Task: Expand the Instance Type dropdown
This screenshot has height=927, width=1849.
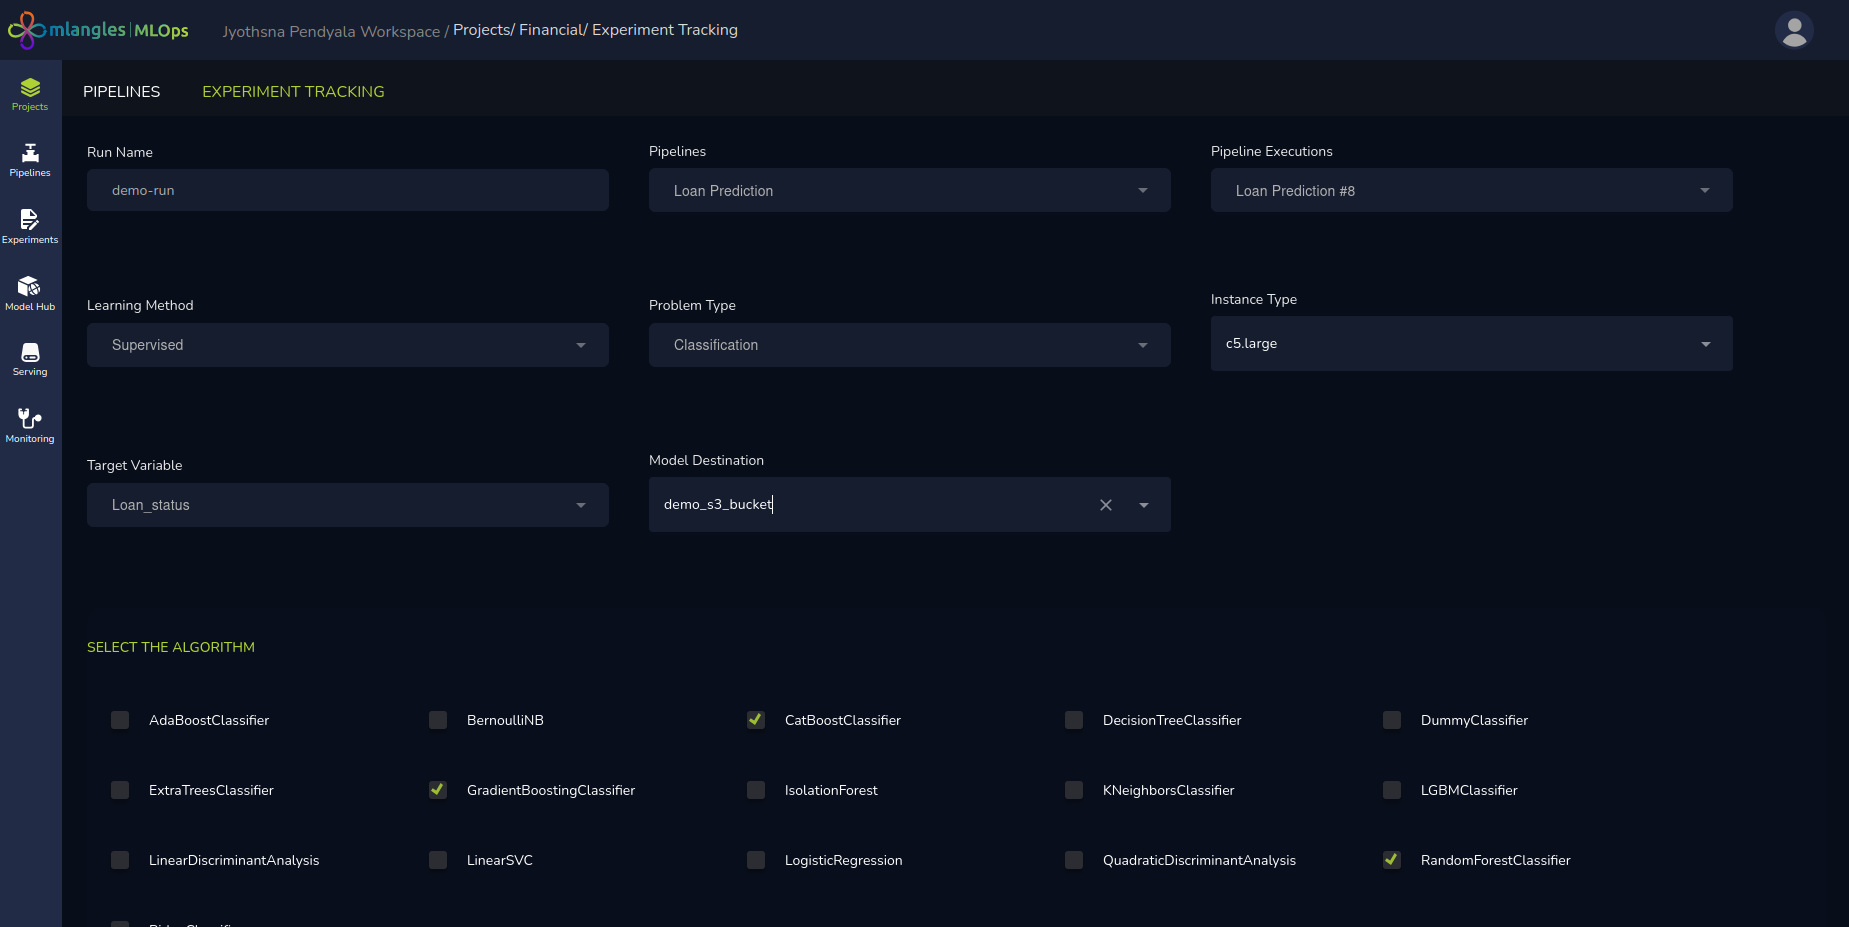Action: point(1470,344)
